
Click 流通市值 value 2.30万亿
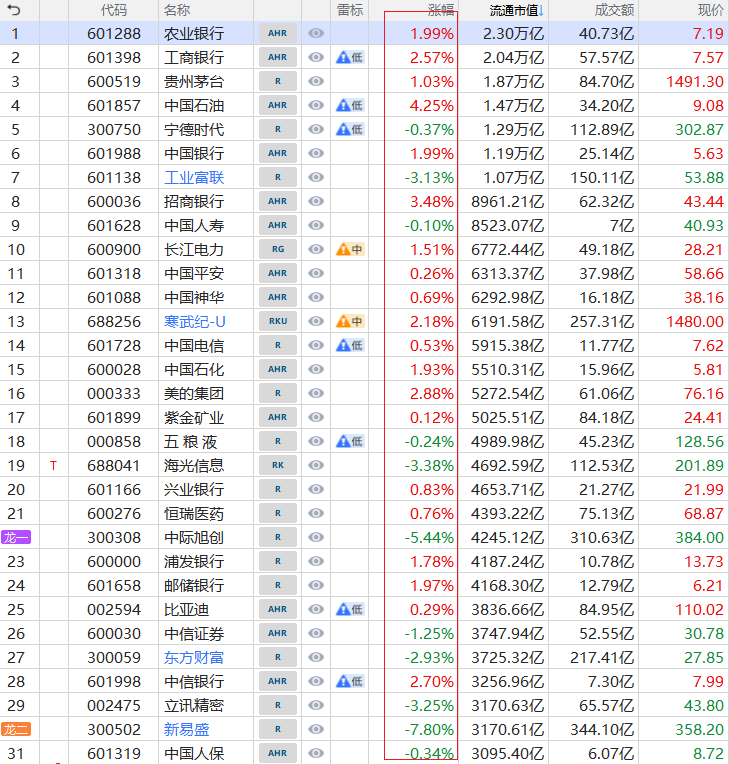click(x=514, y=34)
